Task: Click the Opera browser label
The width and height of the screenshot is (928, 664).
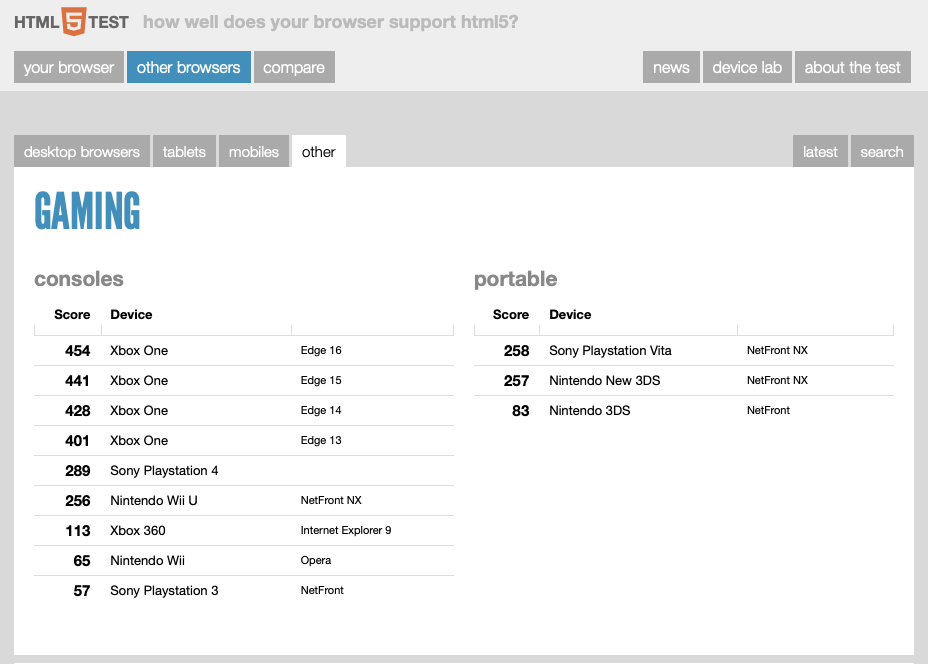Action: pyautogui.click(x=315, y=560)
